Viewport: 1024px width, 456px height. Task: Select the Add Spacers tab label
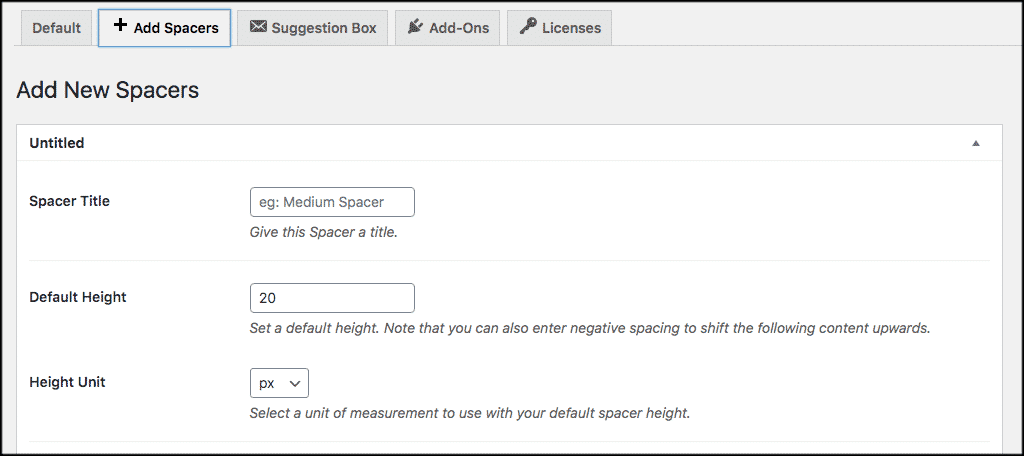pos(176,28)
